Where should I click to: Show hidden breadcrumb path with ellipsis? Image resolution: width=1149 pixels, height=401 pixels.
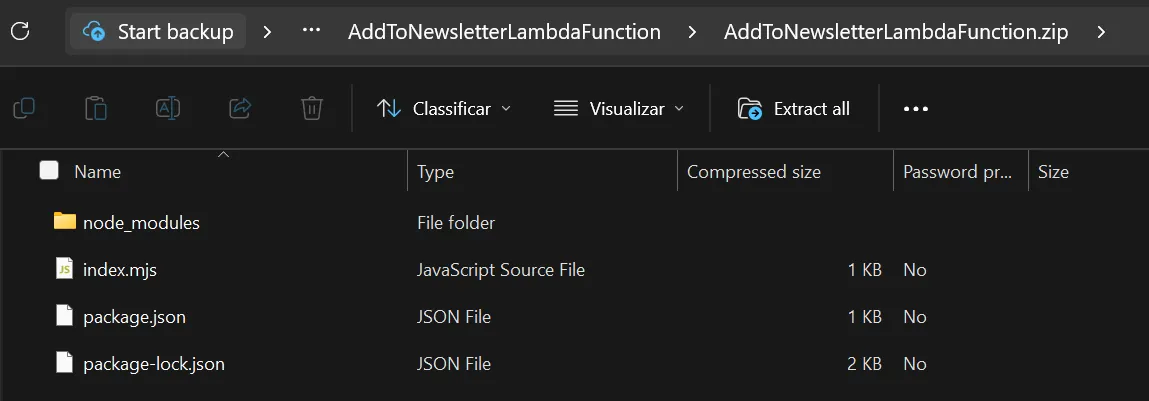coord(311,31)
